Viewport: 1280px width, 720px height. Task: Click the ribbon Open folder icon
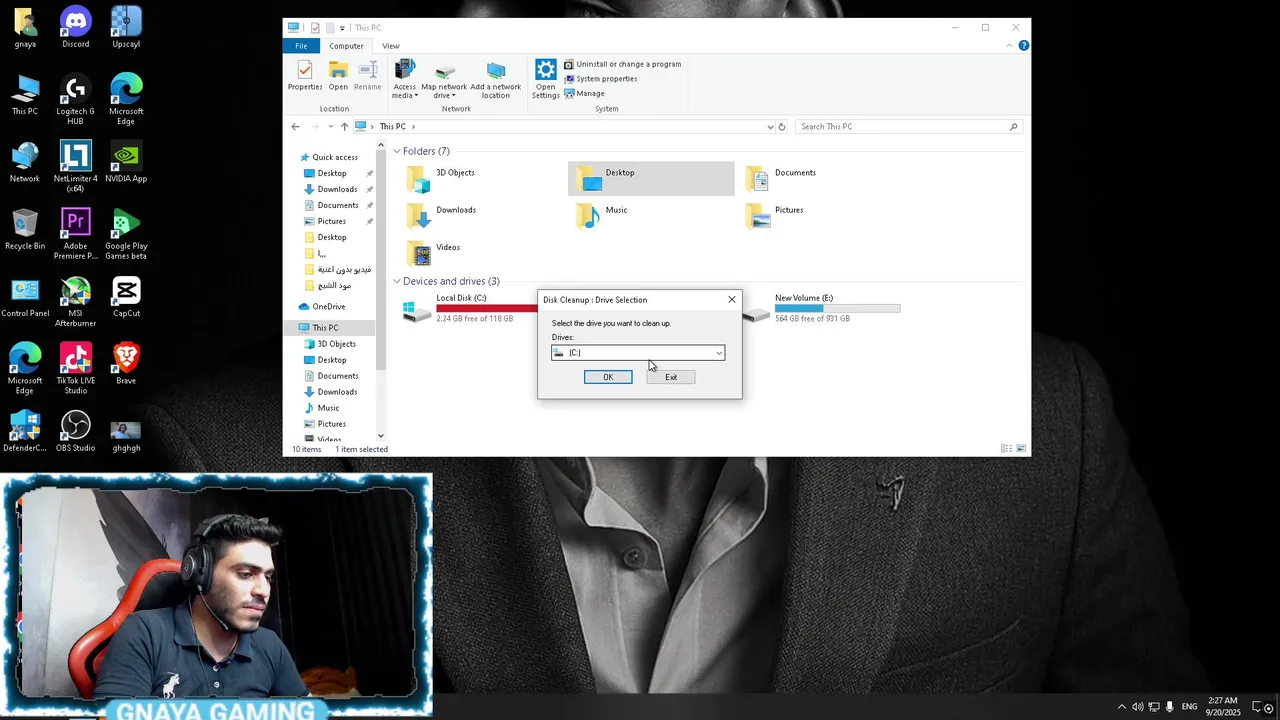click(338, 76)
